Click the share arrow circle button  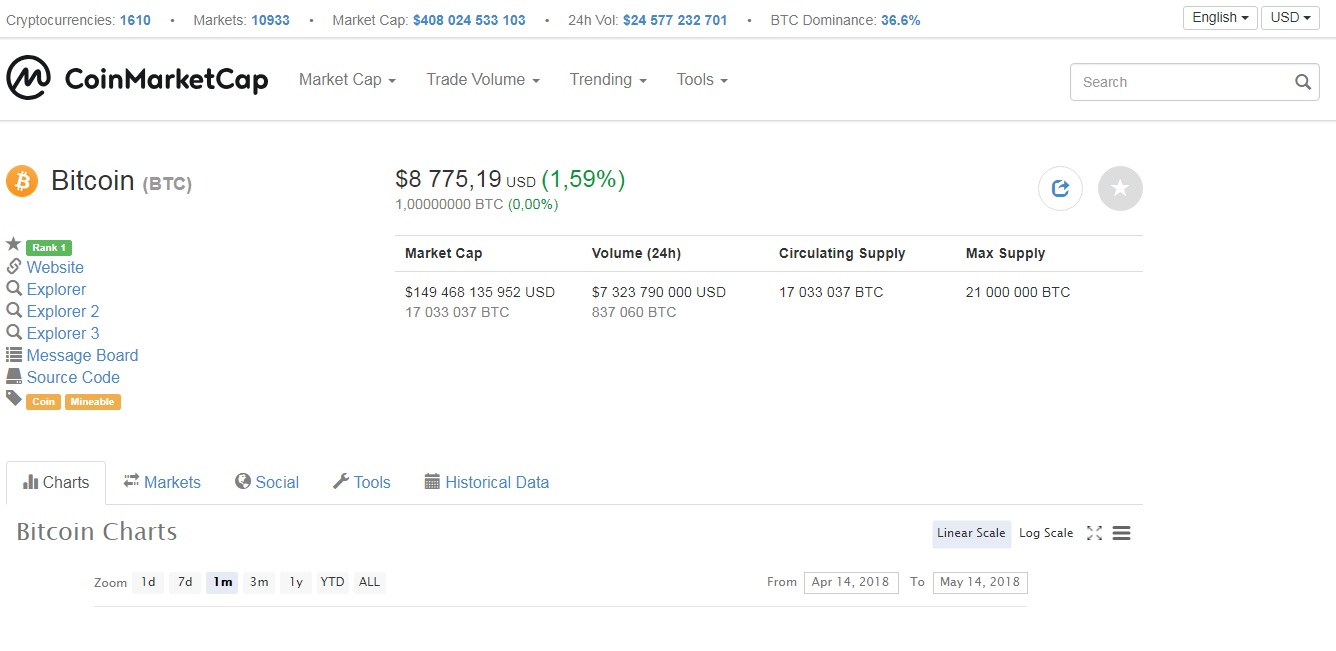point(1060,188)
